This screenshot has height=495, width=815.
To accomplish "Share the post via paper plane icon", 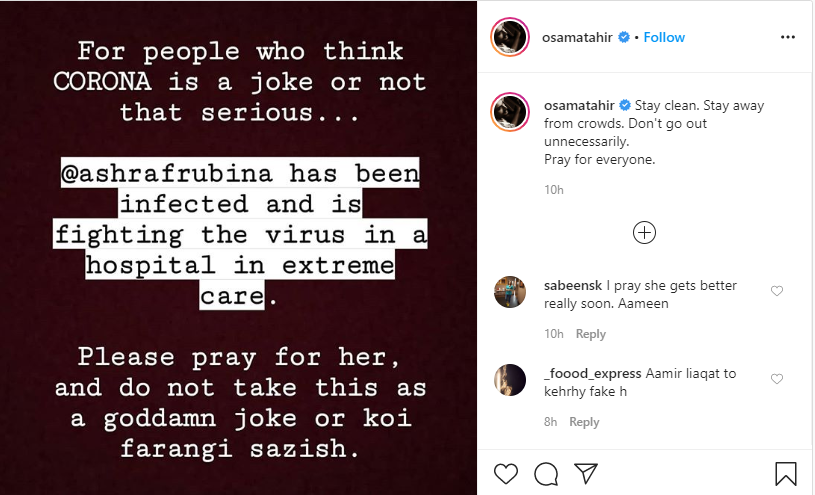I will [586, 472].
